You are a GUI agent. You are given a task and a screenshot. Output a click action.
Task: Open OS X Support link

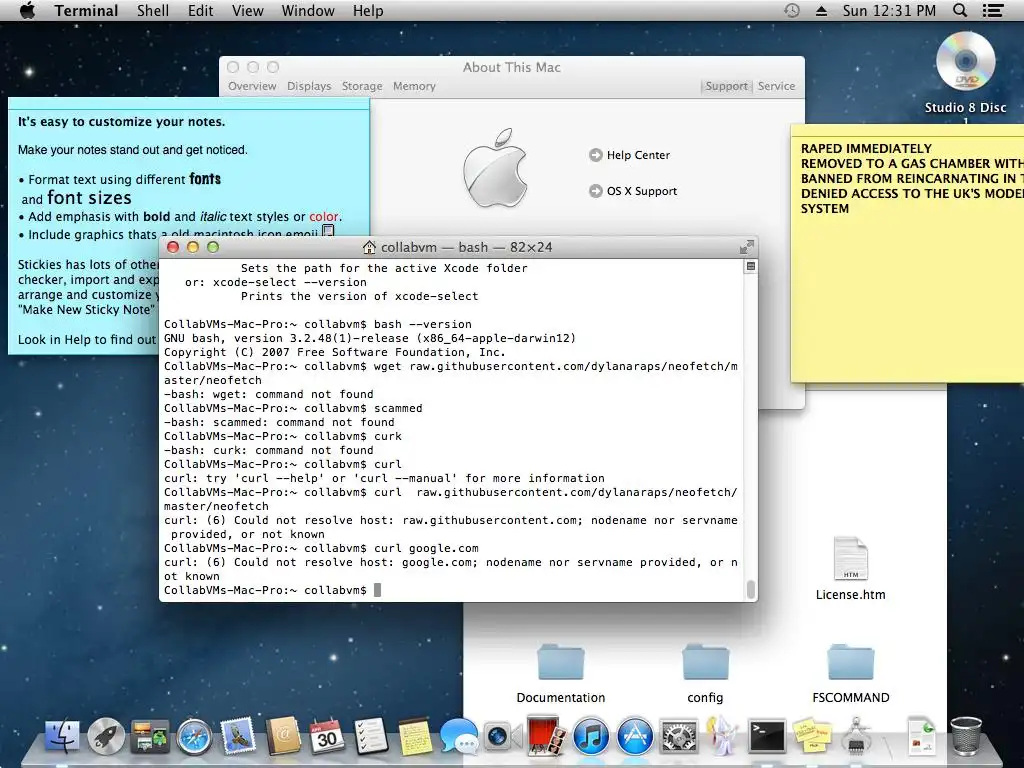click(x=633, y=191)
